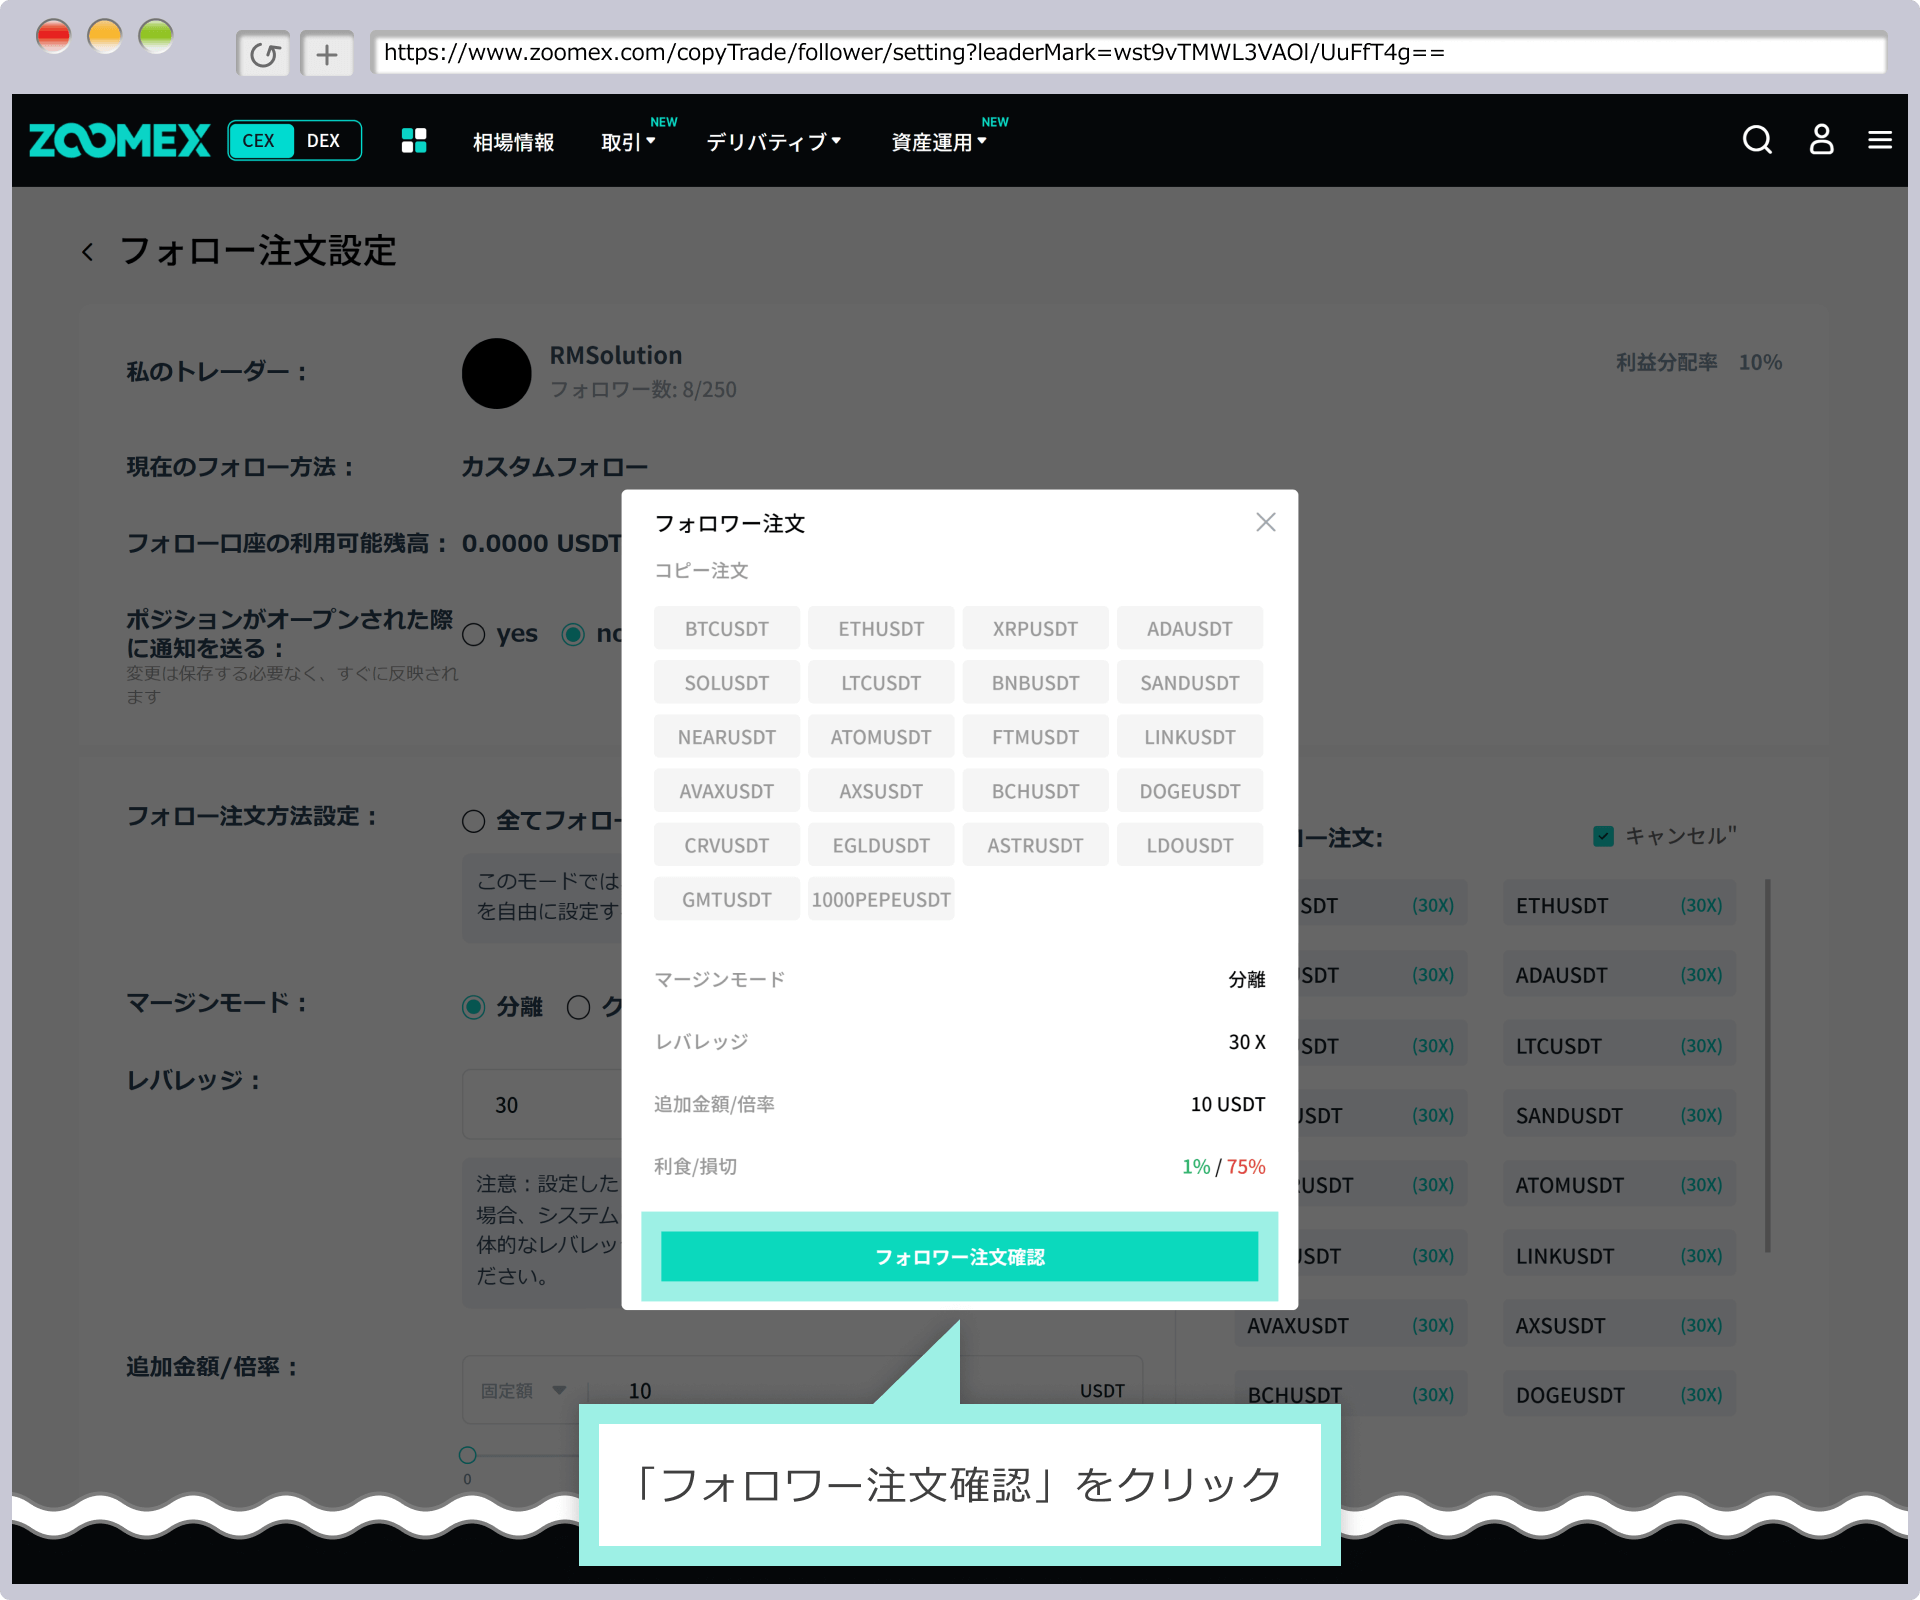Select AXSUSDT (30X) in background list

pos(1618,1325)
